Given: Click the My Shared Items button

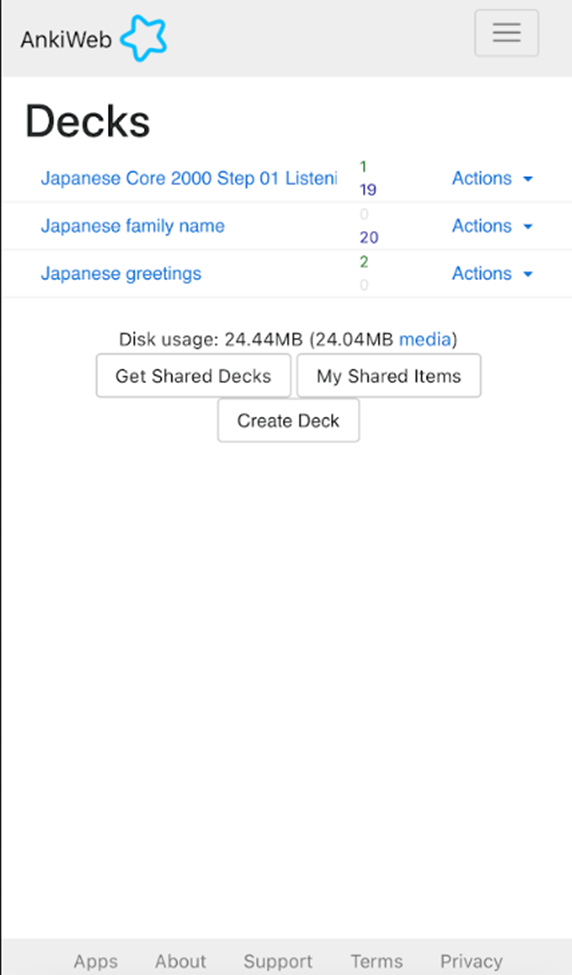Looking at the screenshot, I should pos(389,376).
